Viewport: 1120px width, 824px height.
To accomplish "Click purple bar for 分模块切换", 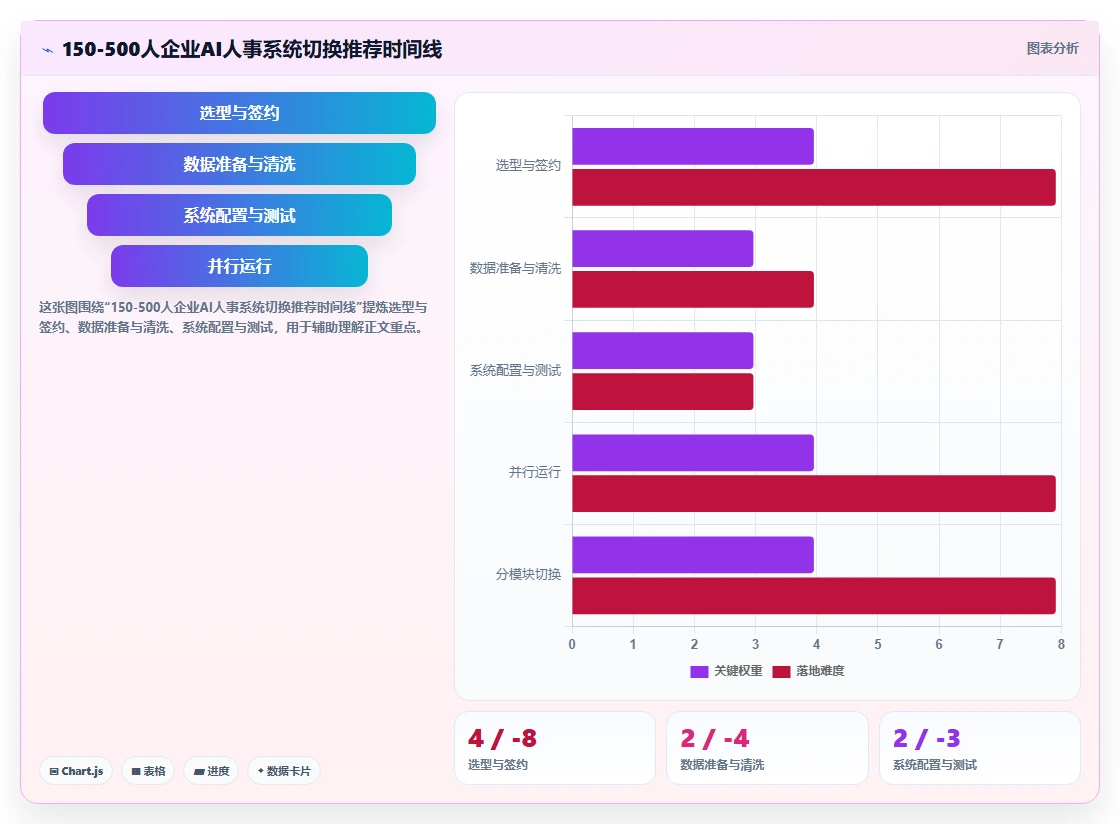I will pyautogui.click(x=693, y=555).
